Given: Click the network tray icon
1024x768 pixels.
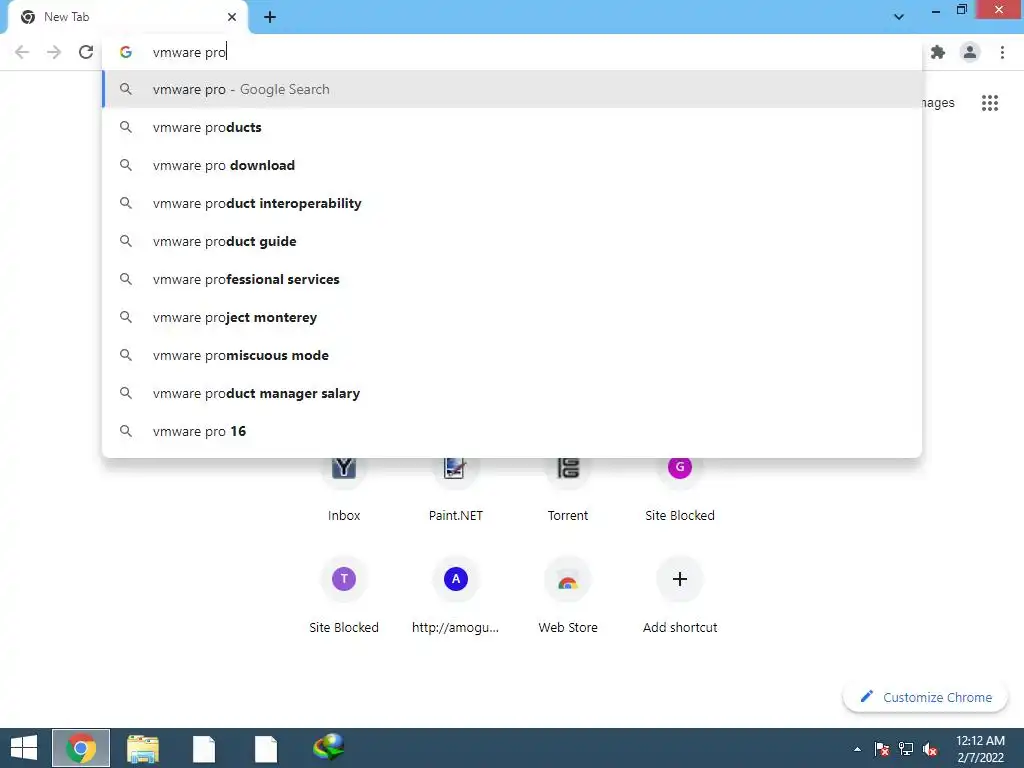Looking at the screenshot, I should pyautogui.click(x=906, y=749).
